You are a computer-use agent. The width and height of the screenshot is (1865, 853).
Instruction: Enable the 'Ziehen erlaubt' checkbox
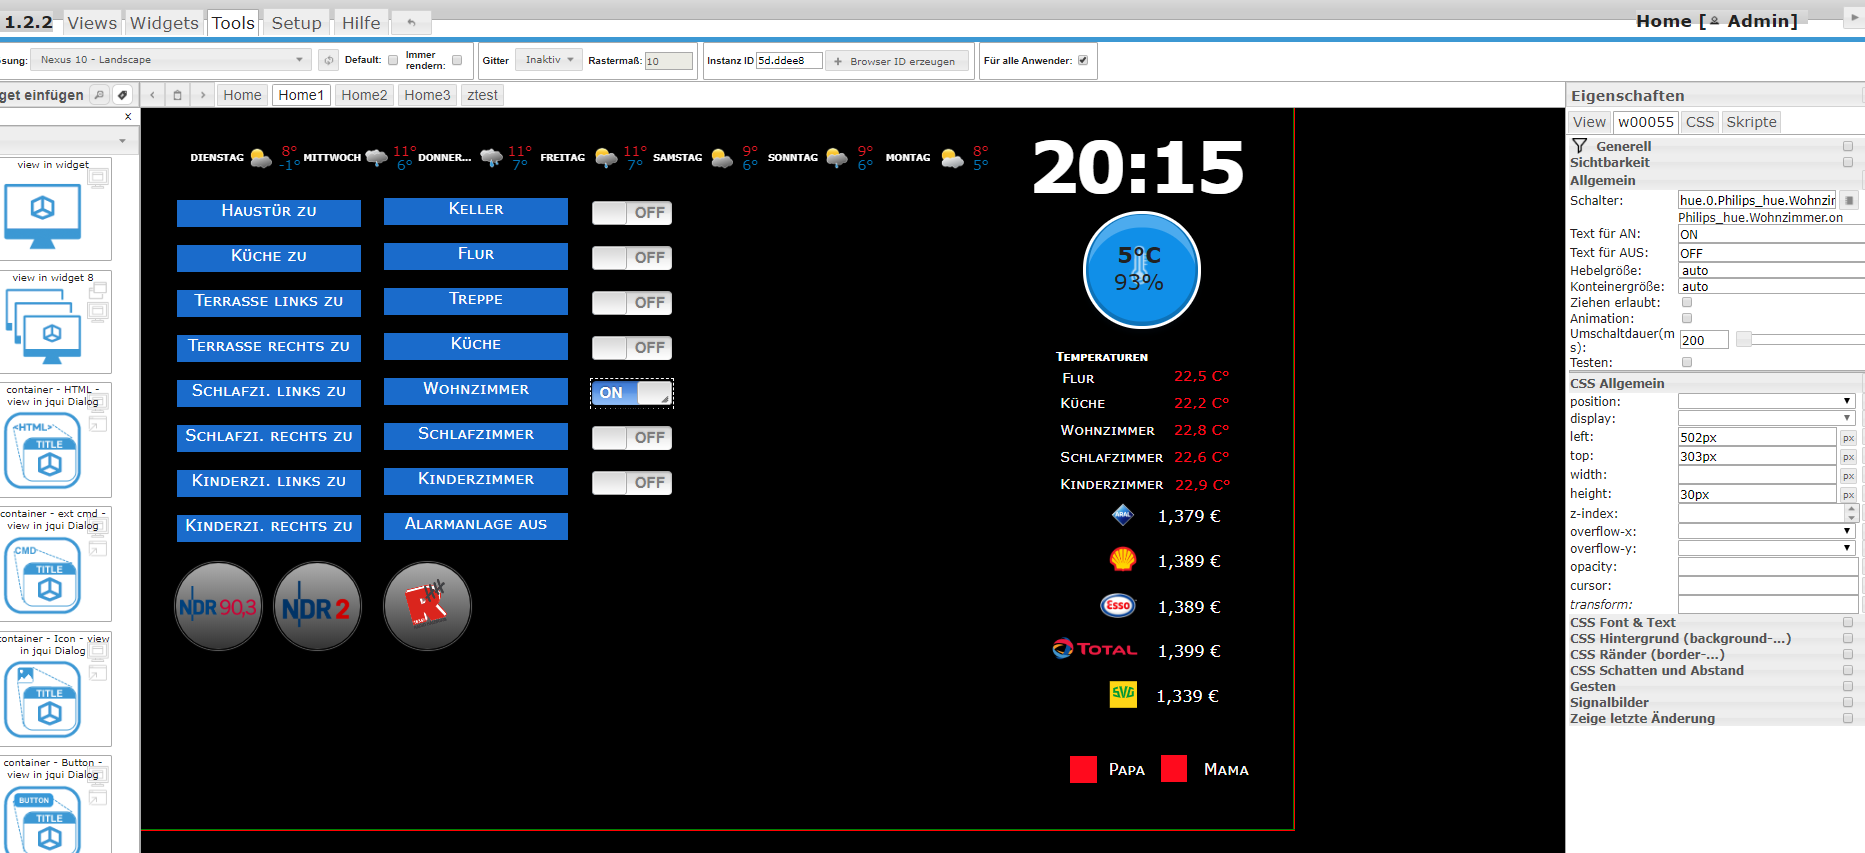click(1687, 302)
